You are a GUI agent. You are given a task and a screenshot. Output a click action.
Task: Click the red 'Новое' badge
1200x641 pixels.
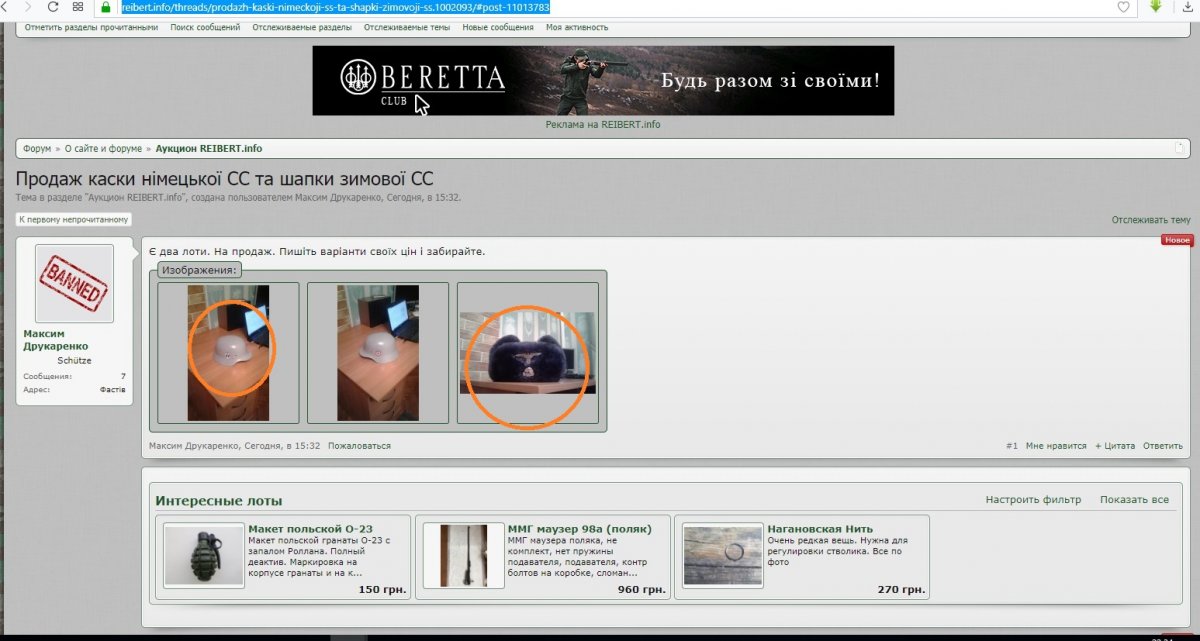pyautogui.click(x=1177, y=240)
